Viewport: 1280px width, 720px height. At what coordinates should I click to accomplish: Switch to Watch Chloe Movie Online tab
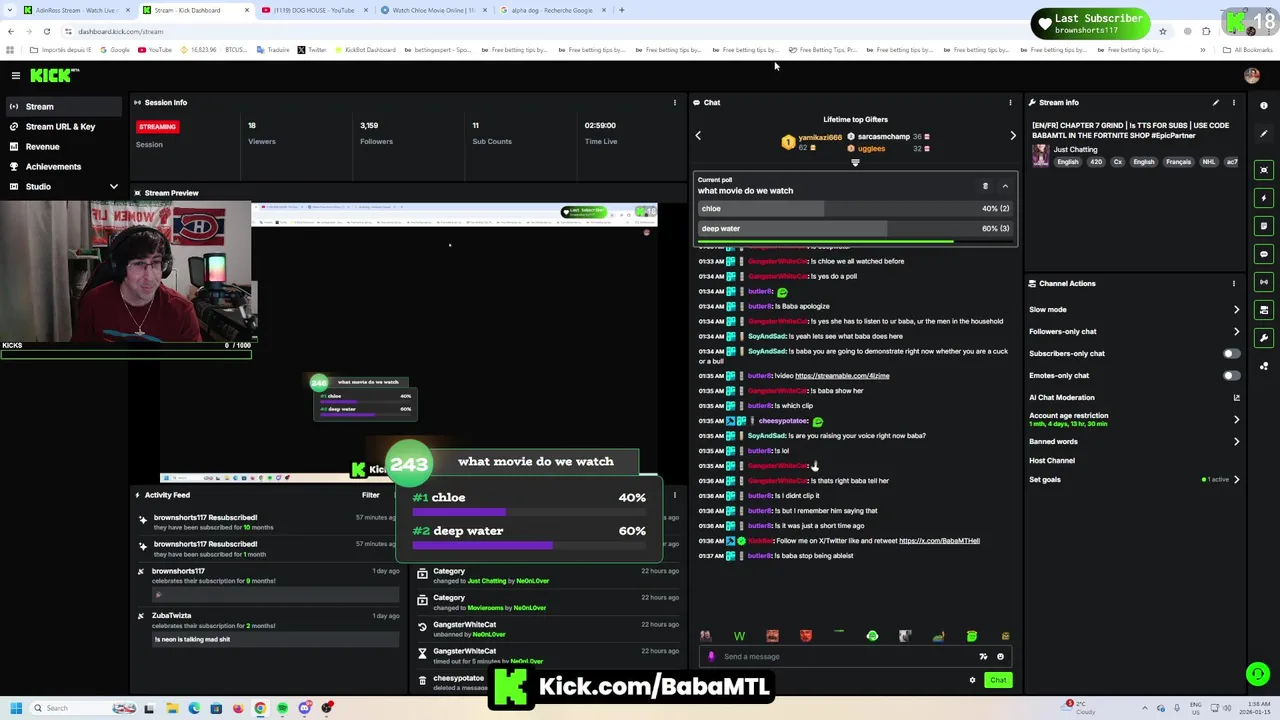pos(432,10)
